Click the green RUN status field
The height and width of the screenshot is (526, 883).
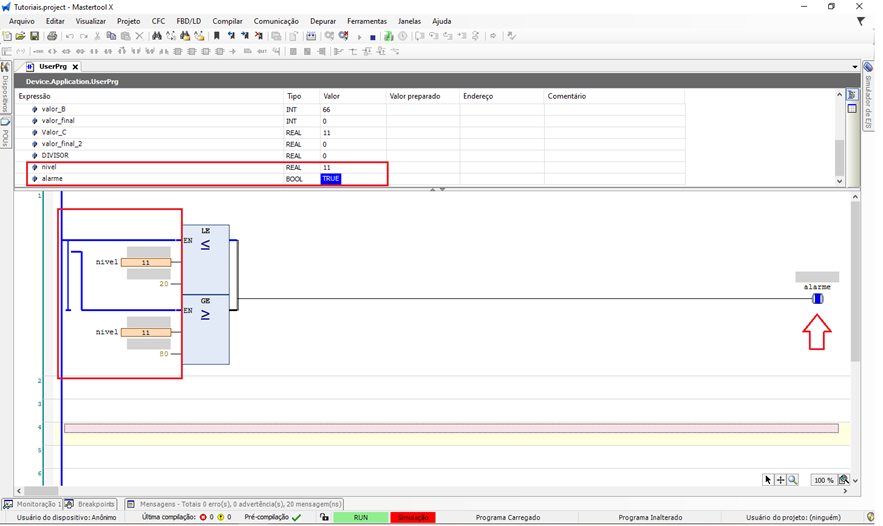[x=361, y=518]
